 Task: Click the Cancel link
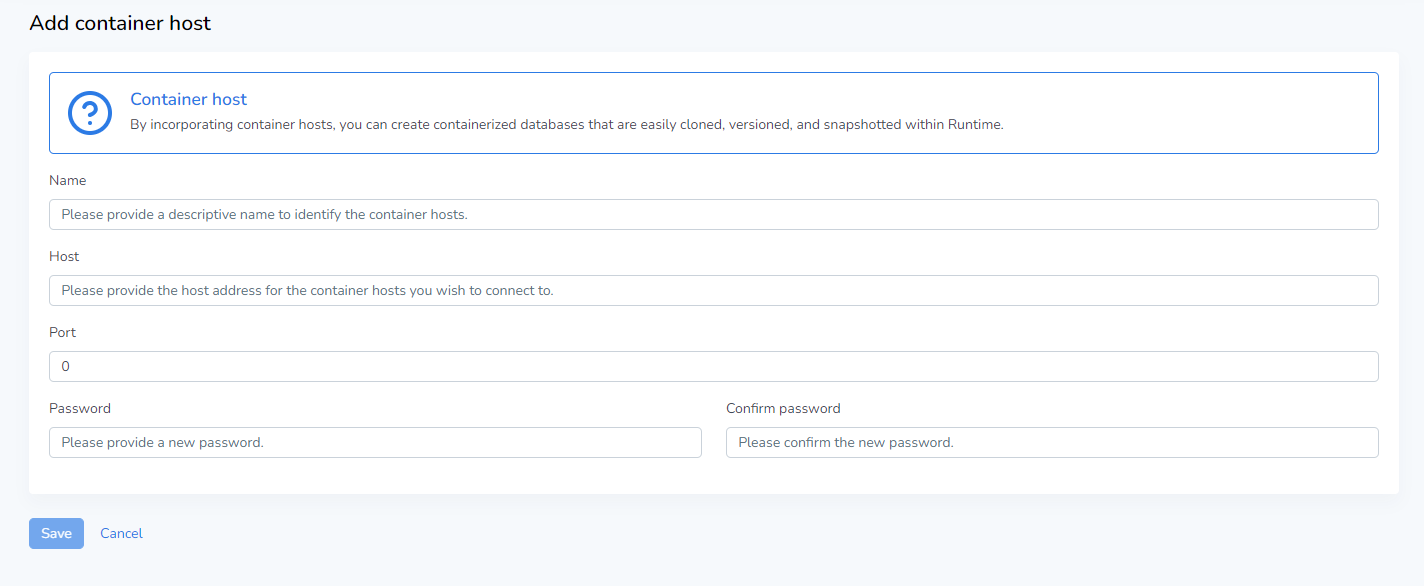[121, 534]
